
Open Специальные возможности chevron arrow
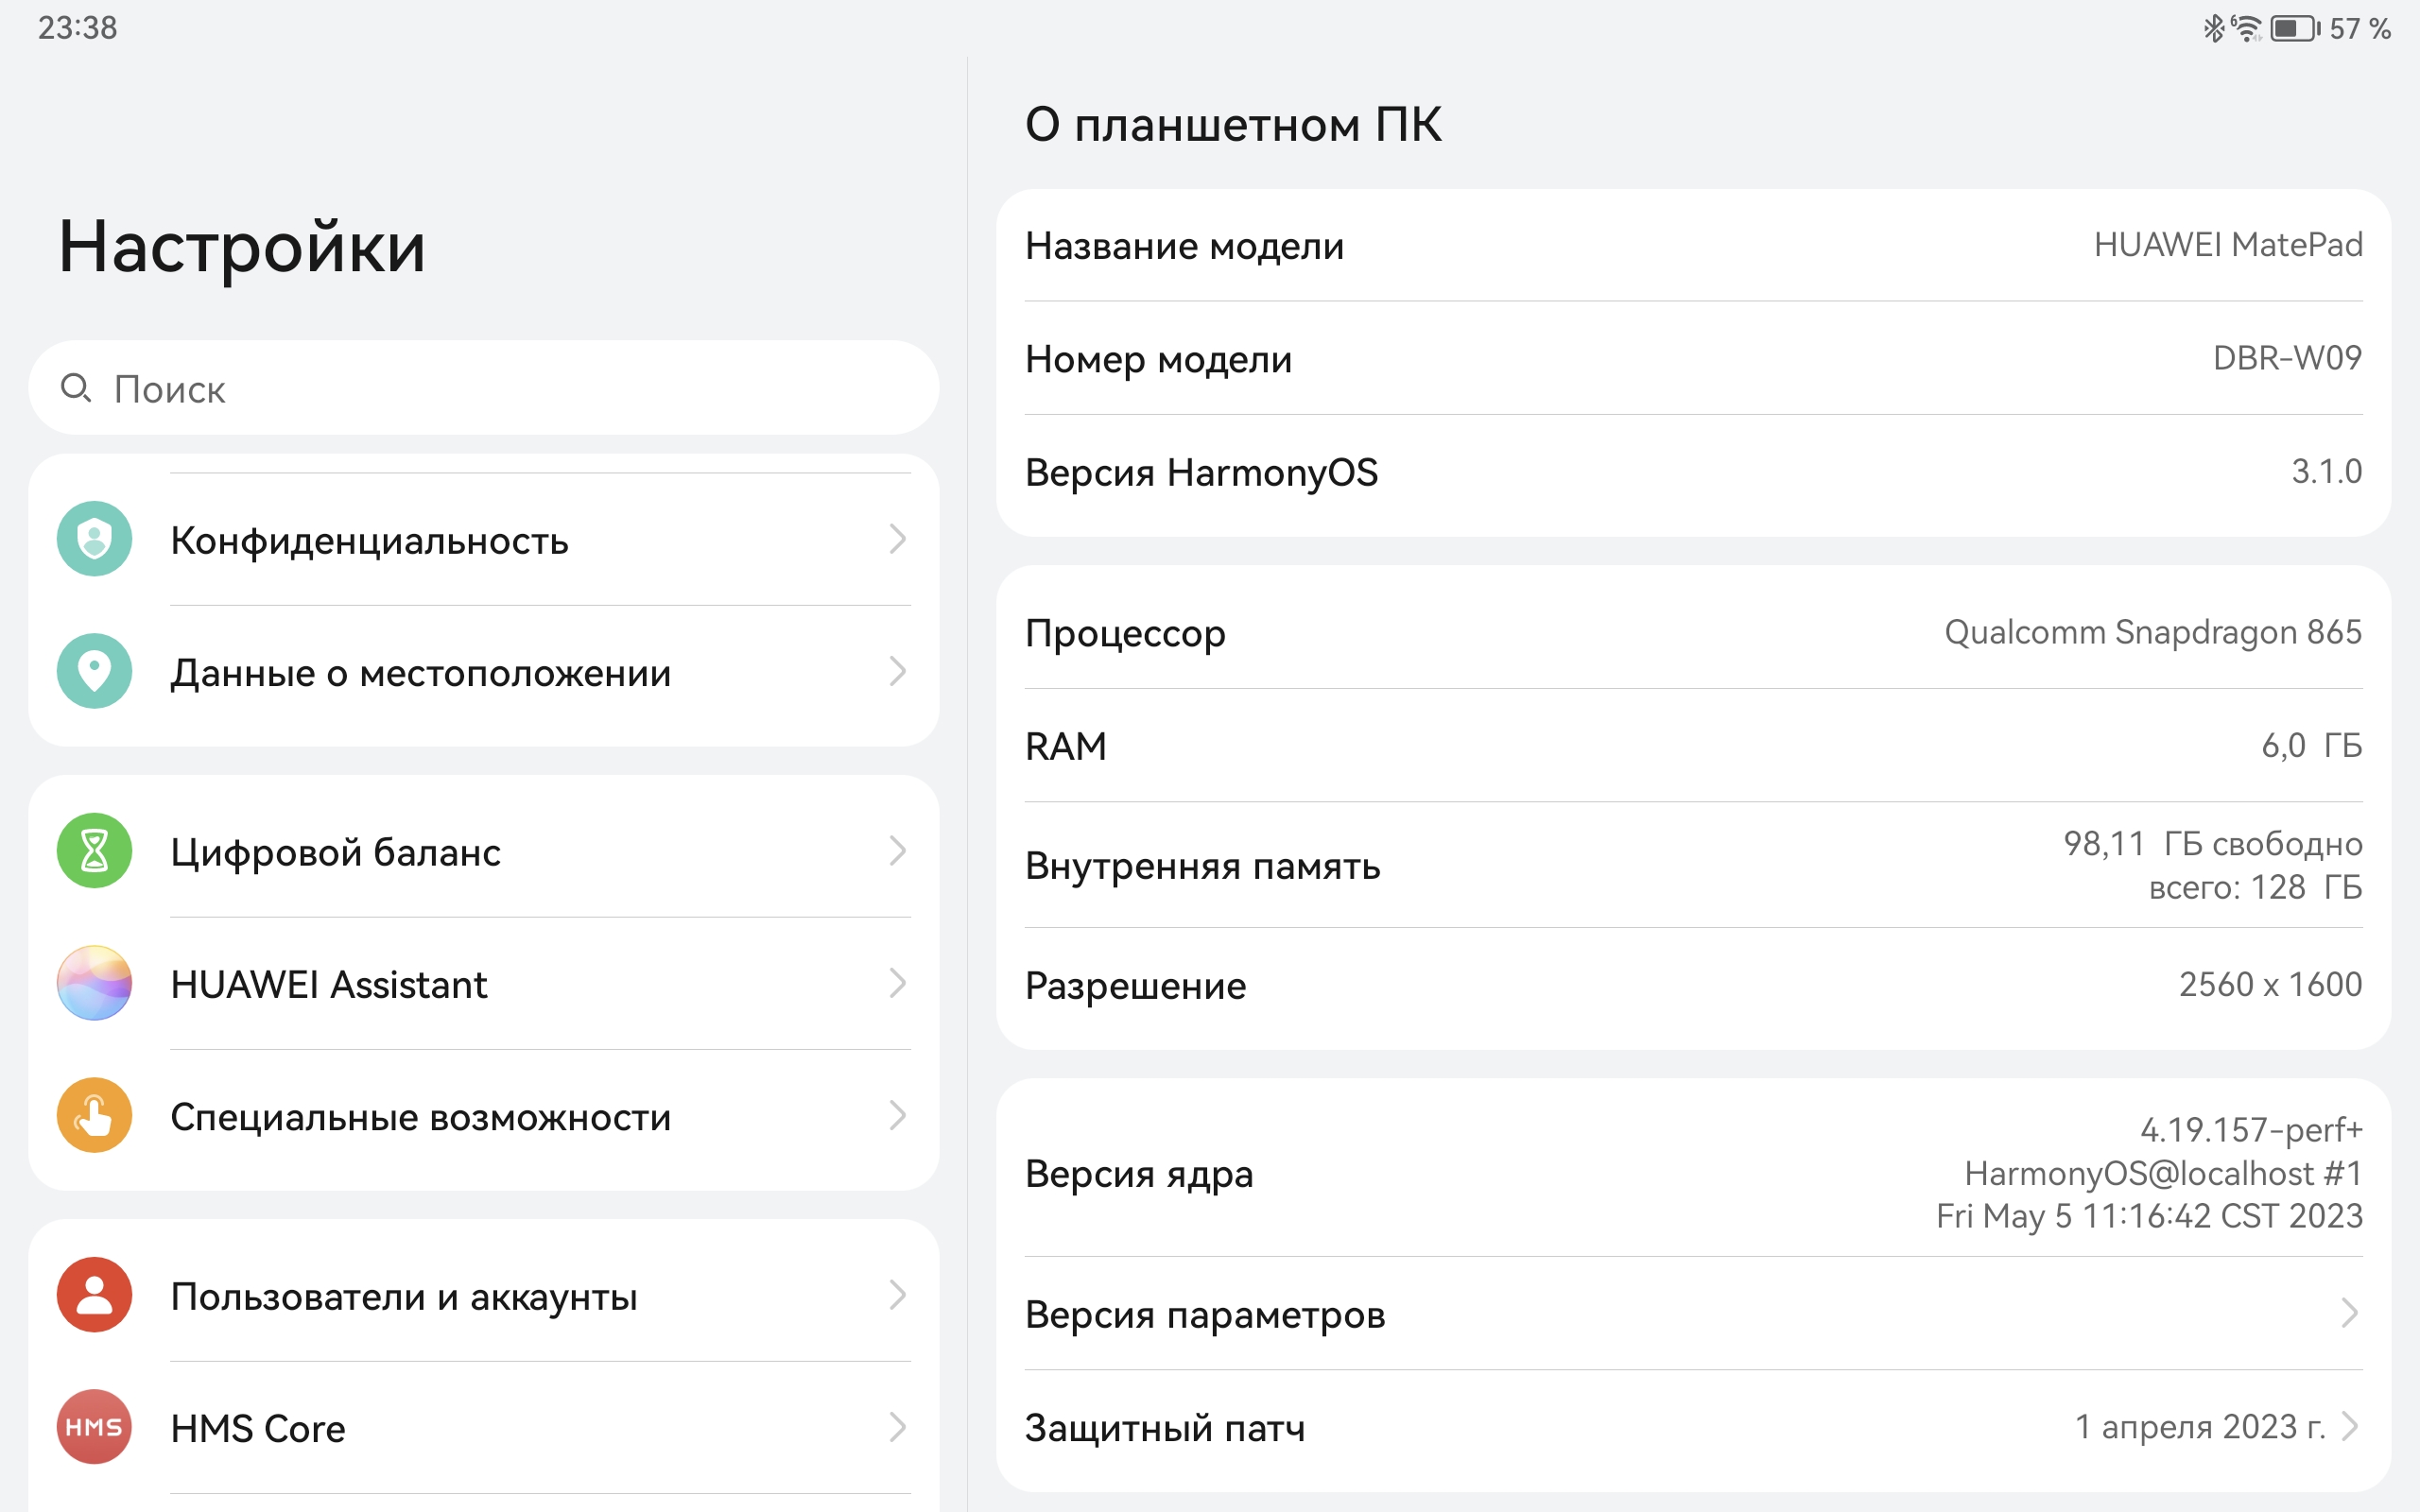897,1115
